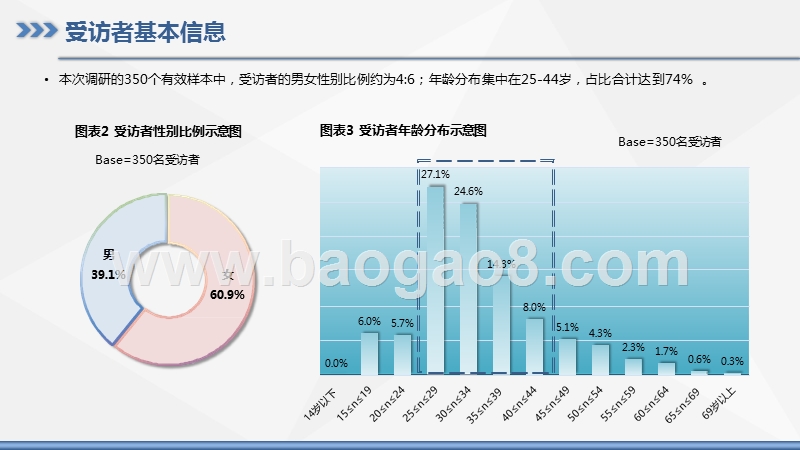Select the chevron arrows icon beside the title
This screenshot has width=800, height=450.
[x=36, y=30]
